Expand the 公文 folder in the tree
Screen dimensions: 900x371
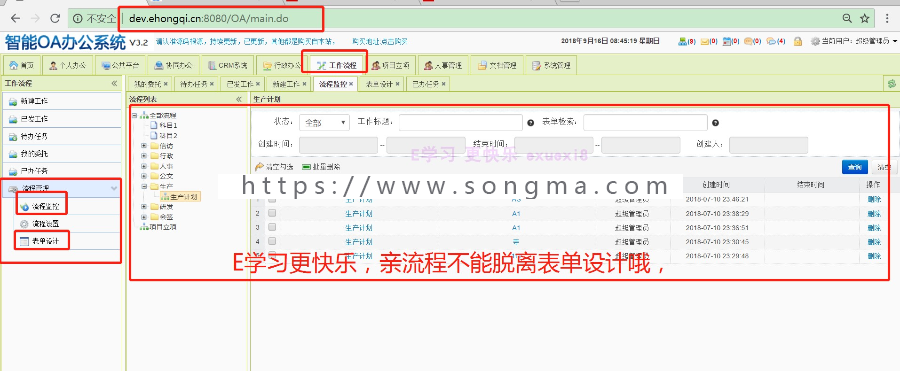143,176
